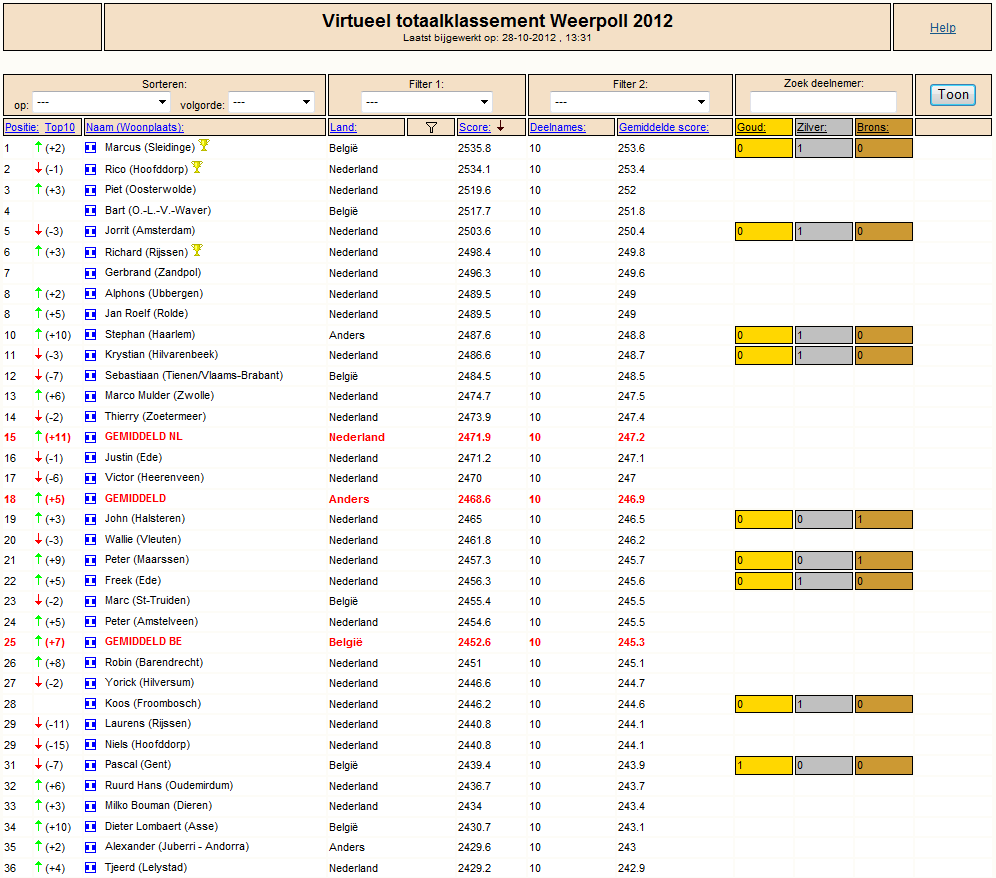The image size is (996, 878).
Task: Click the Zoek deelnemer search field
Action: tap(823, 102)
